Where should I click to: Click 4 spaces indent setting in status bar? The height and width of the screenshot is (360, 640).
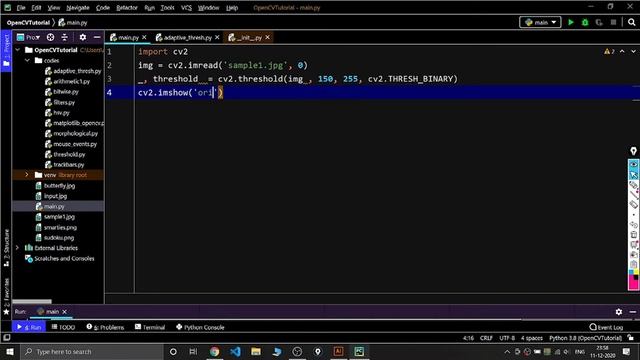(531, 338)
